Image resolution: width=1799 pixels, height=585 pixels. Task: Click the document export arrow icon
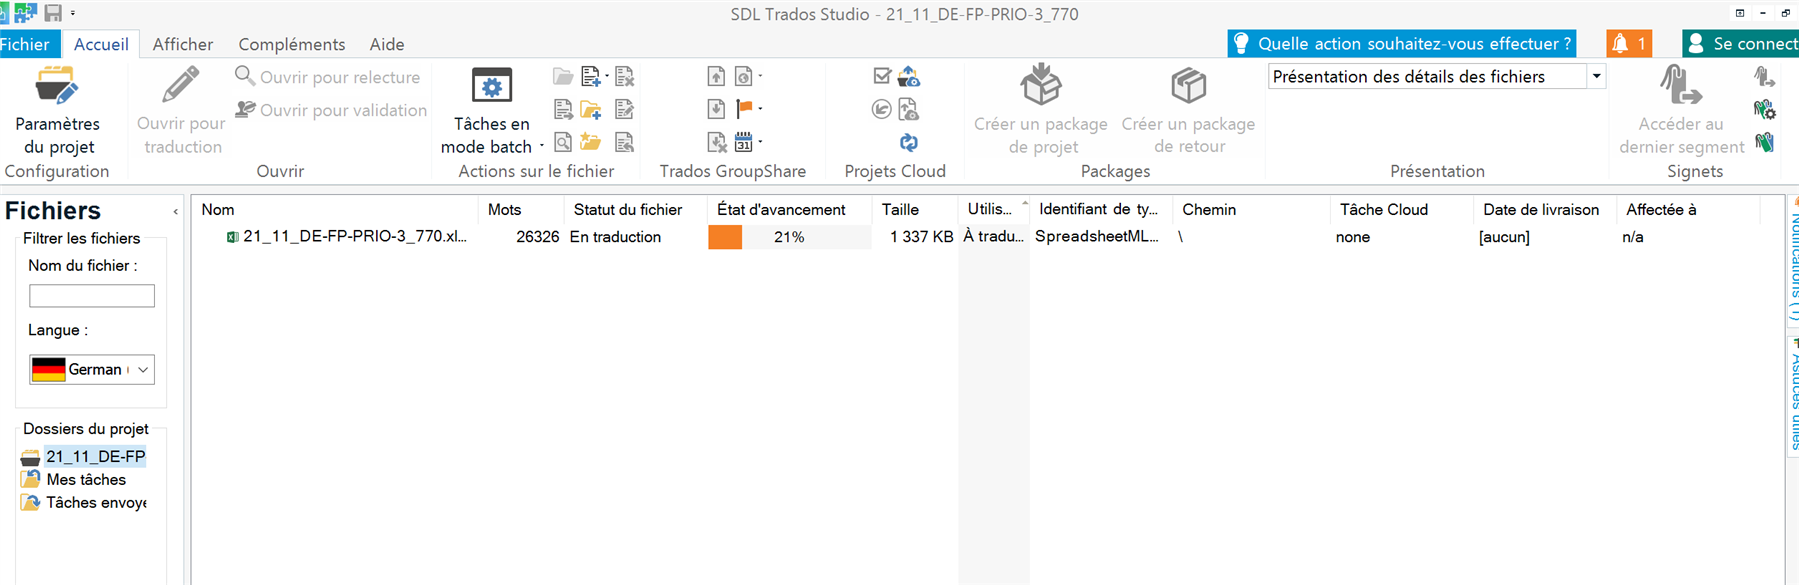click(x=563, y=109)
